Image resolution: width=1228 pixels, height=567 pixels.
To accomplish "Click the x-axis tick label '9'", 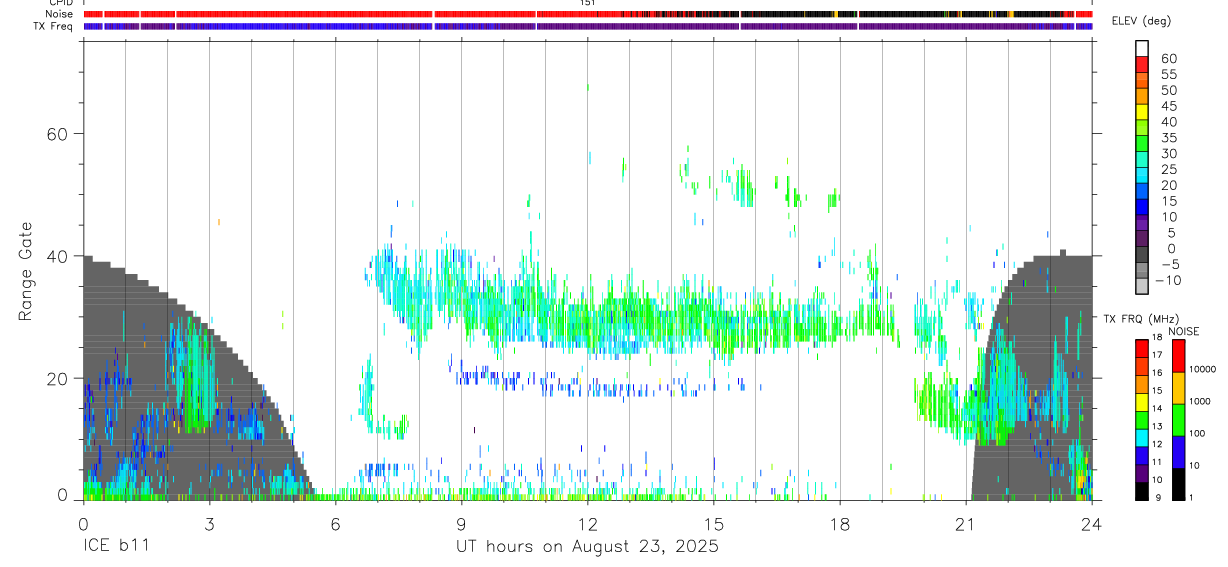I will 461,523.
